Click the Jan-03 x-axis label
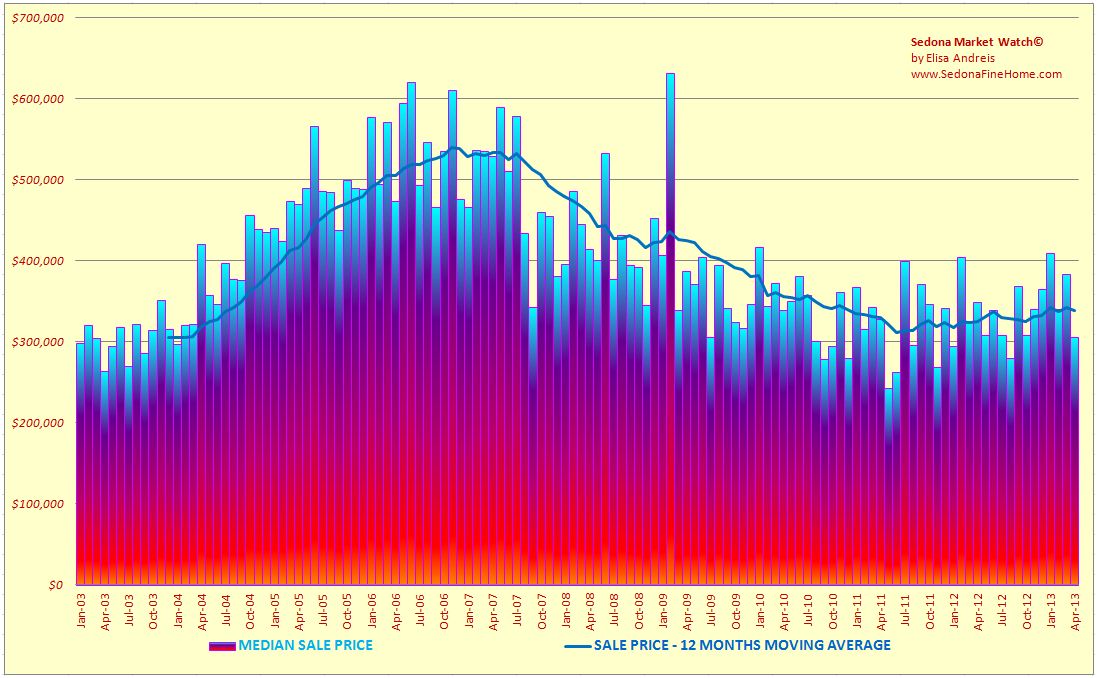This screenshot has width=1097, height=678. 81,610
